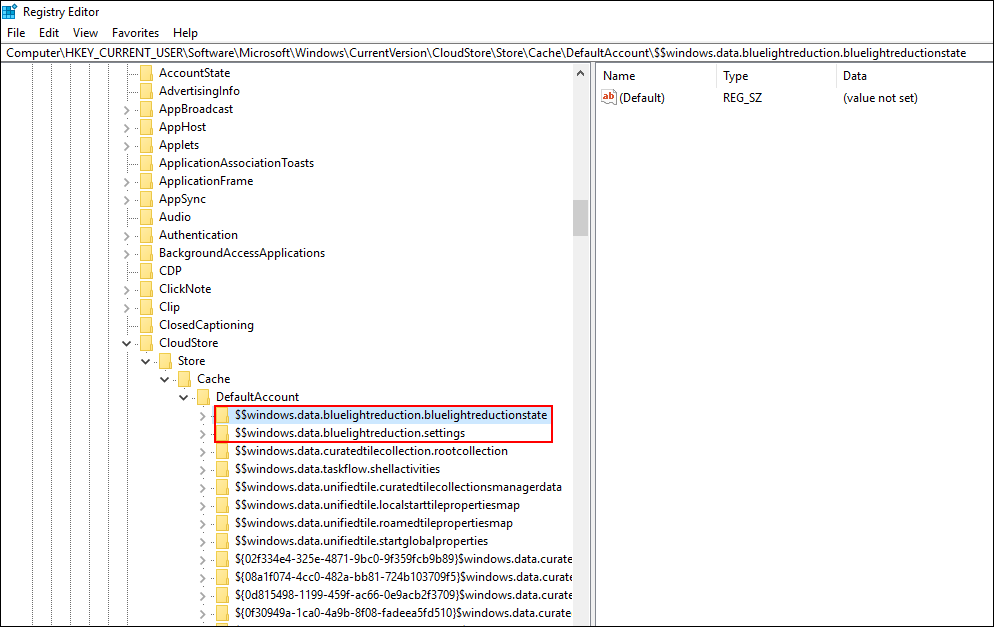Expand the AppBroadcast key
Image resolution: width=994 pixels, height=627 pixels.
(x=127, y=110)
